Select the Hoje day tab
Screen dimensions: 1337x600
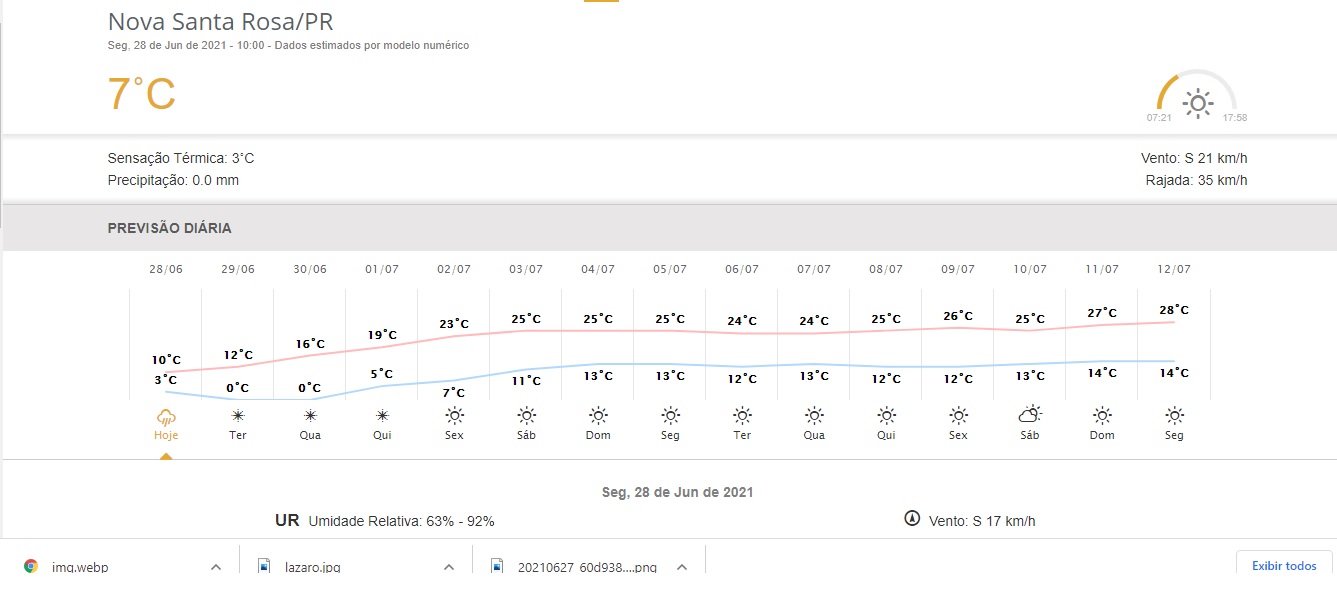[166, 436]
